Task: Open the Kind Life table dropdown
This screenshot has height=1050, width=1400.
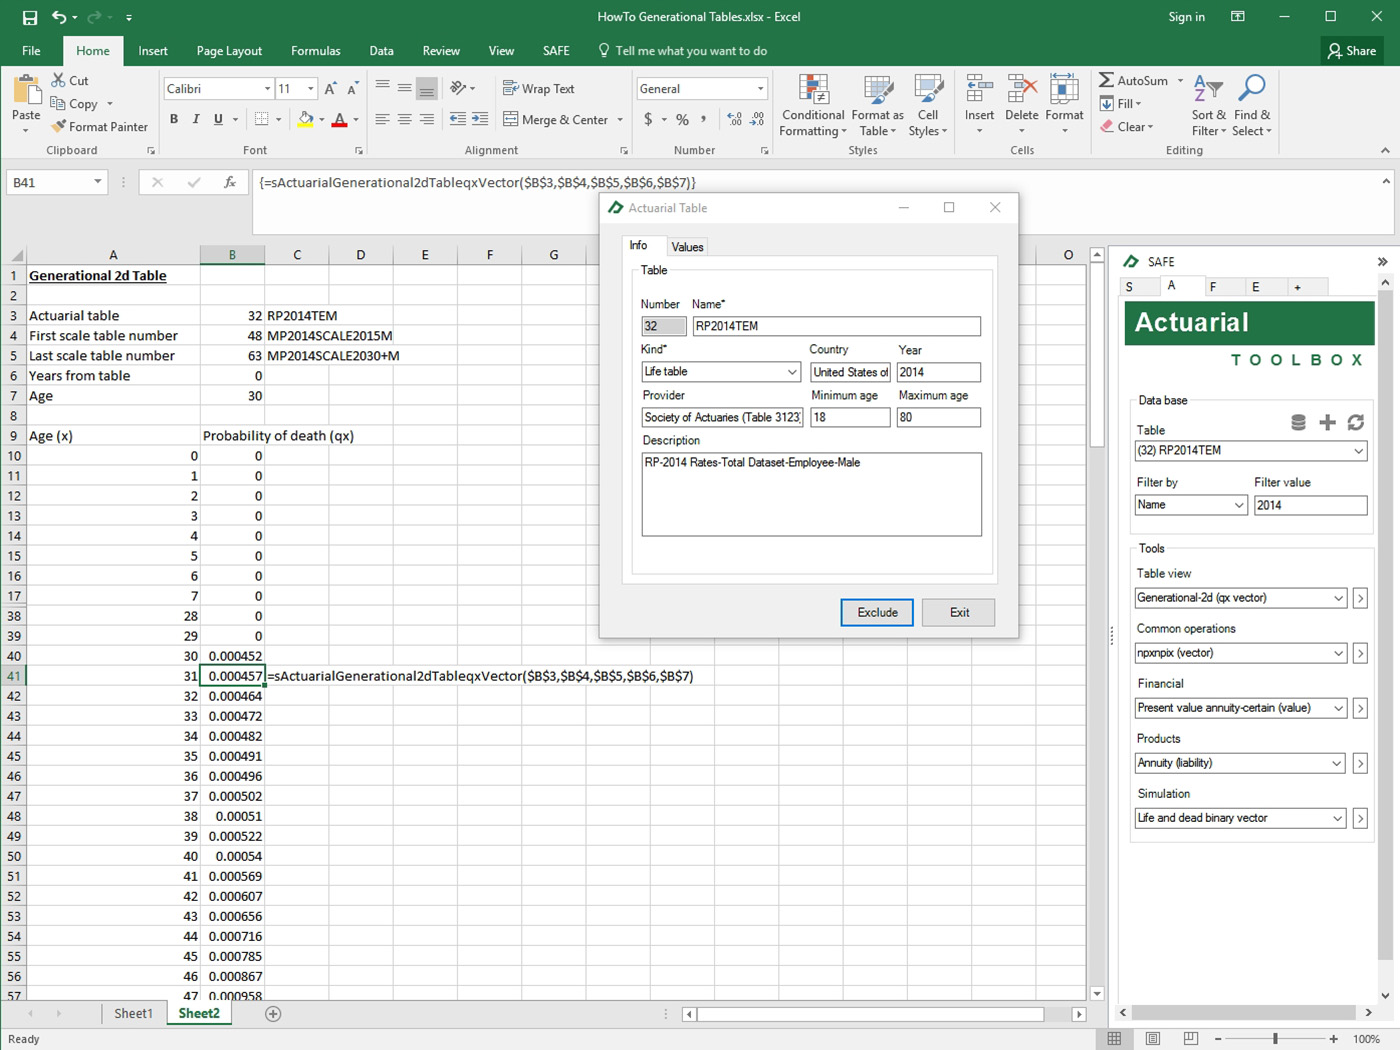Action: pos(791,372)
